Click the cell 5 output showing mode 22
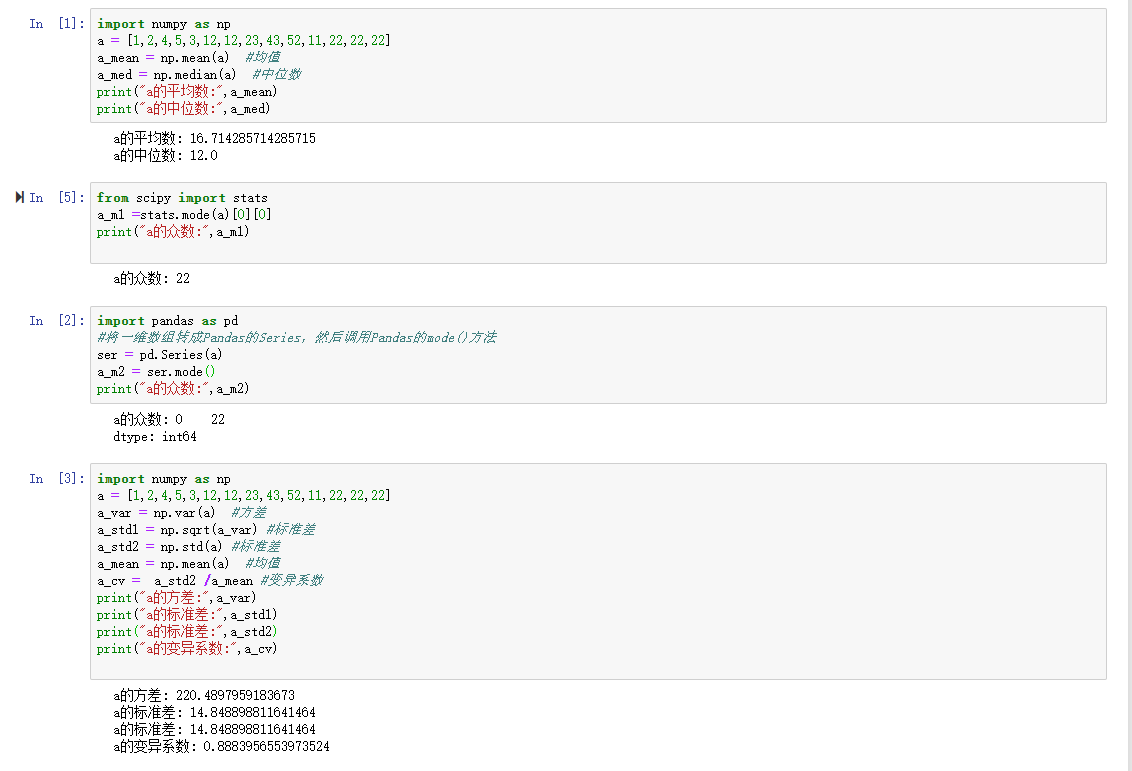The width and height of the screenshot is (1132, 771). click(x=152, y=278)
